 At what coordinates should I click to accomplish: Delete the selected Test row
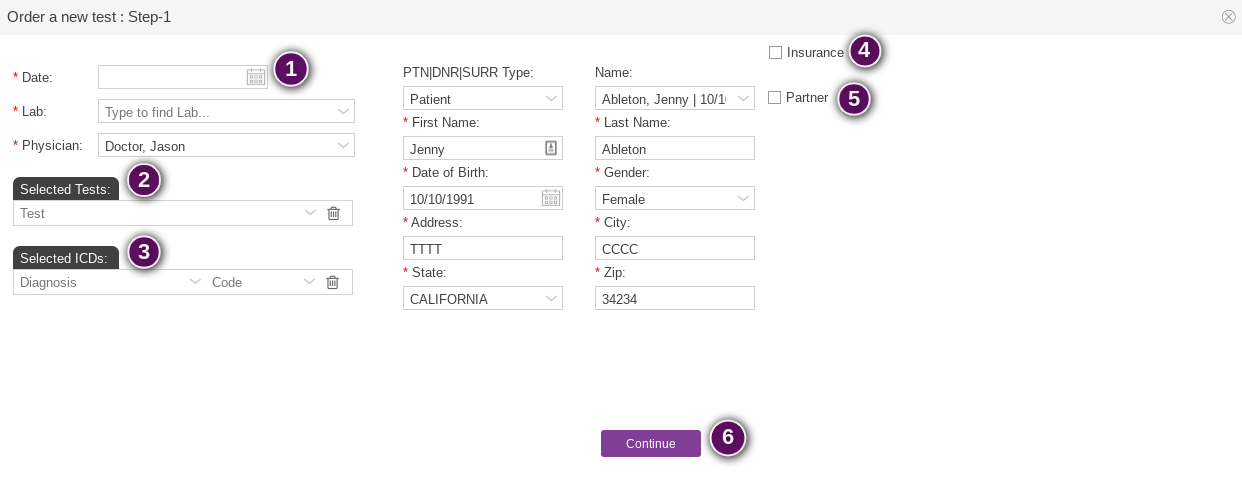[x=334, y=213]
